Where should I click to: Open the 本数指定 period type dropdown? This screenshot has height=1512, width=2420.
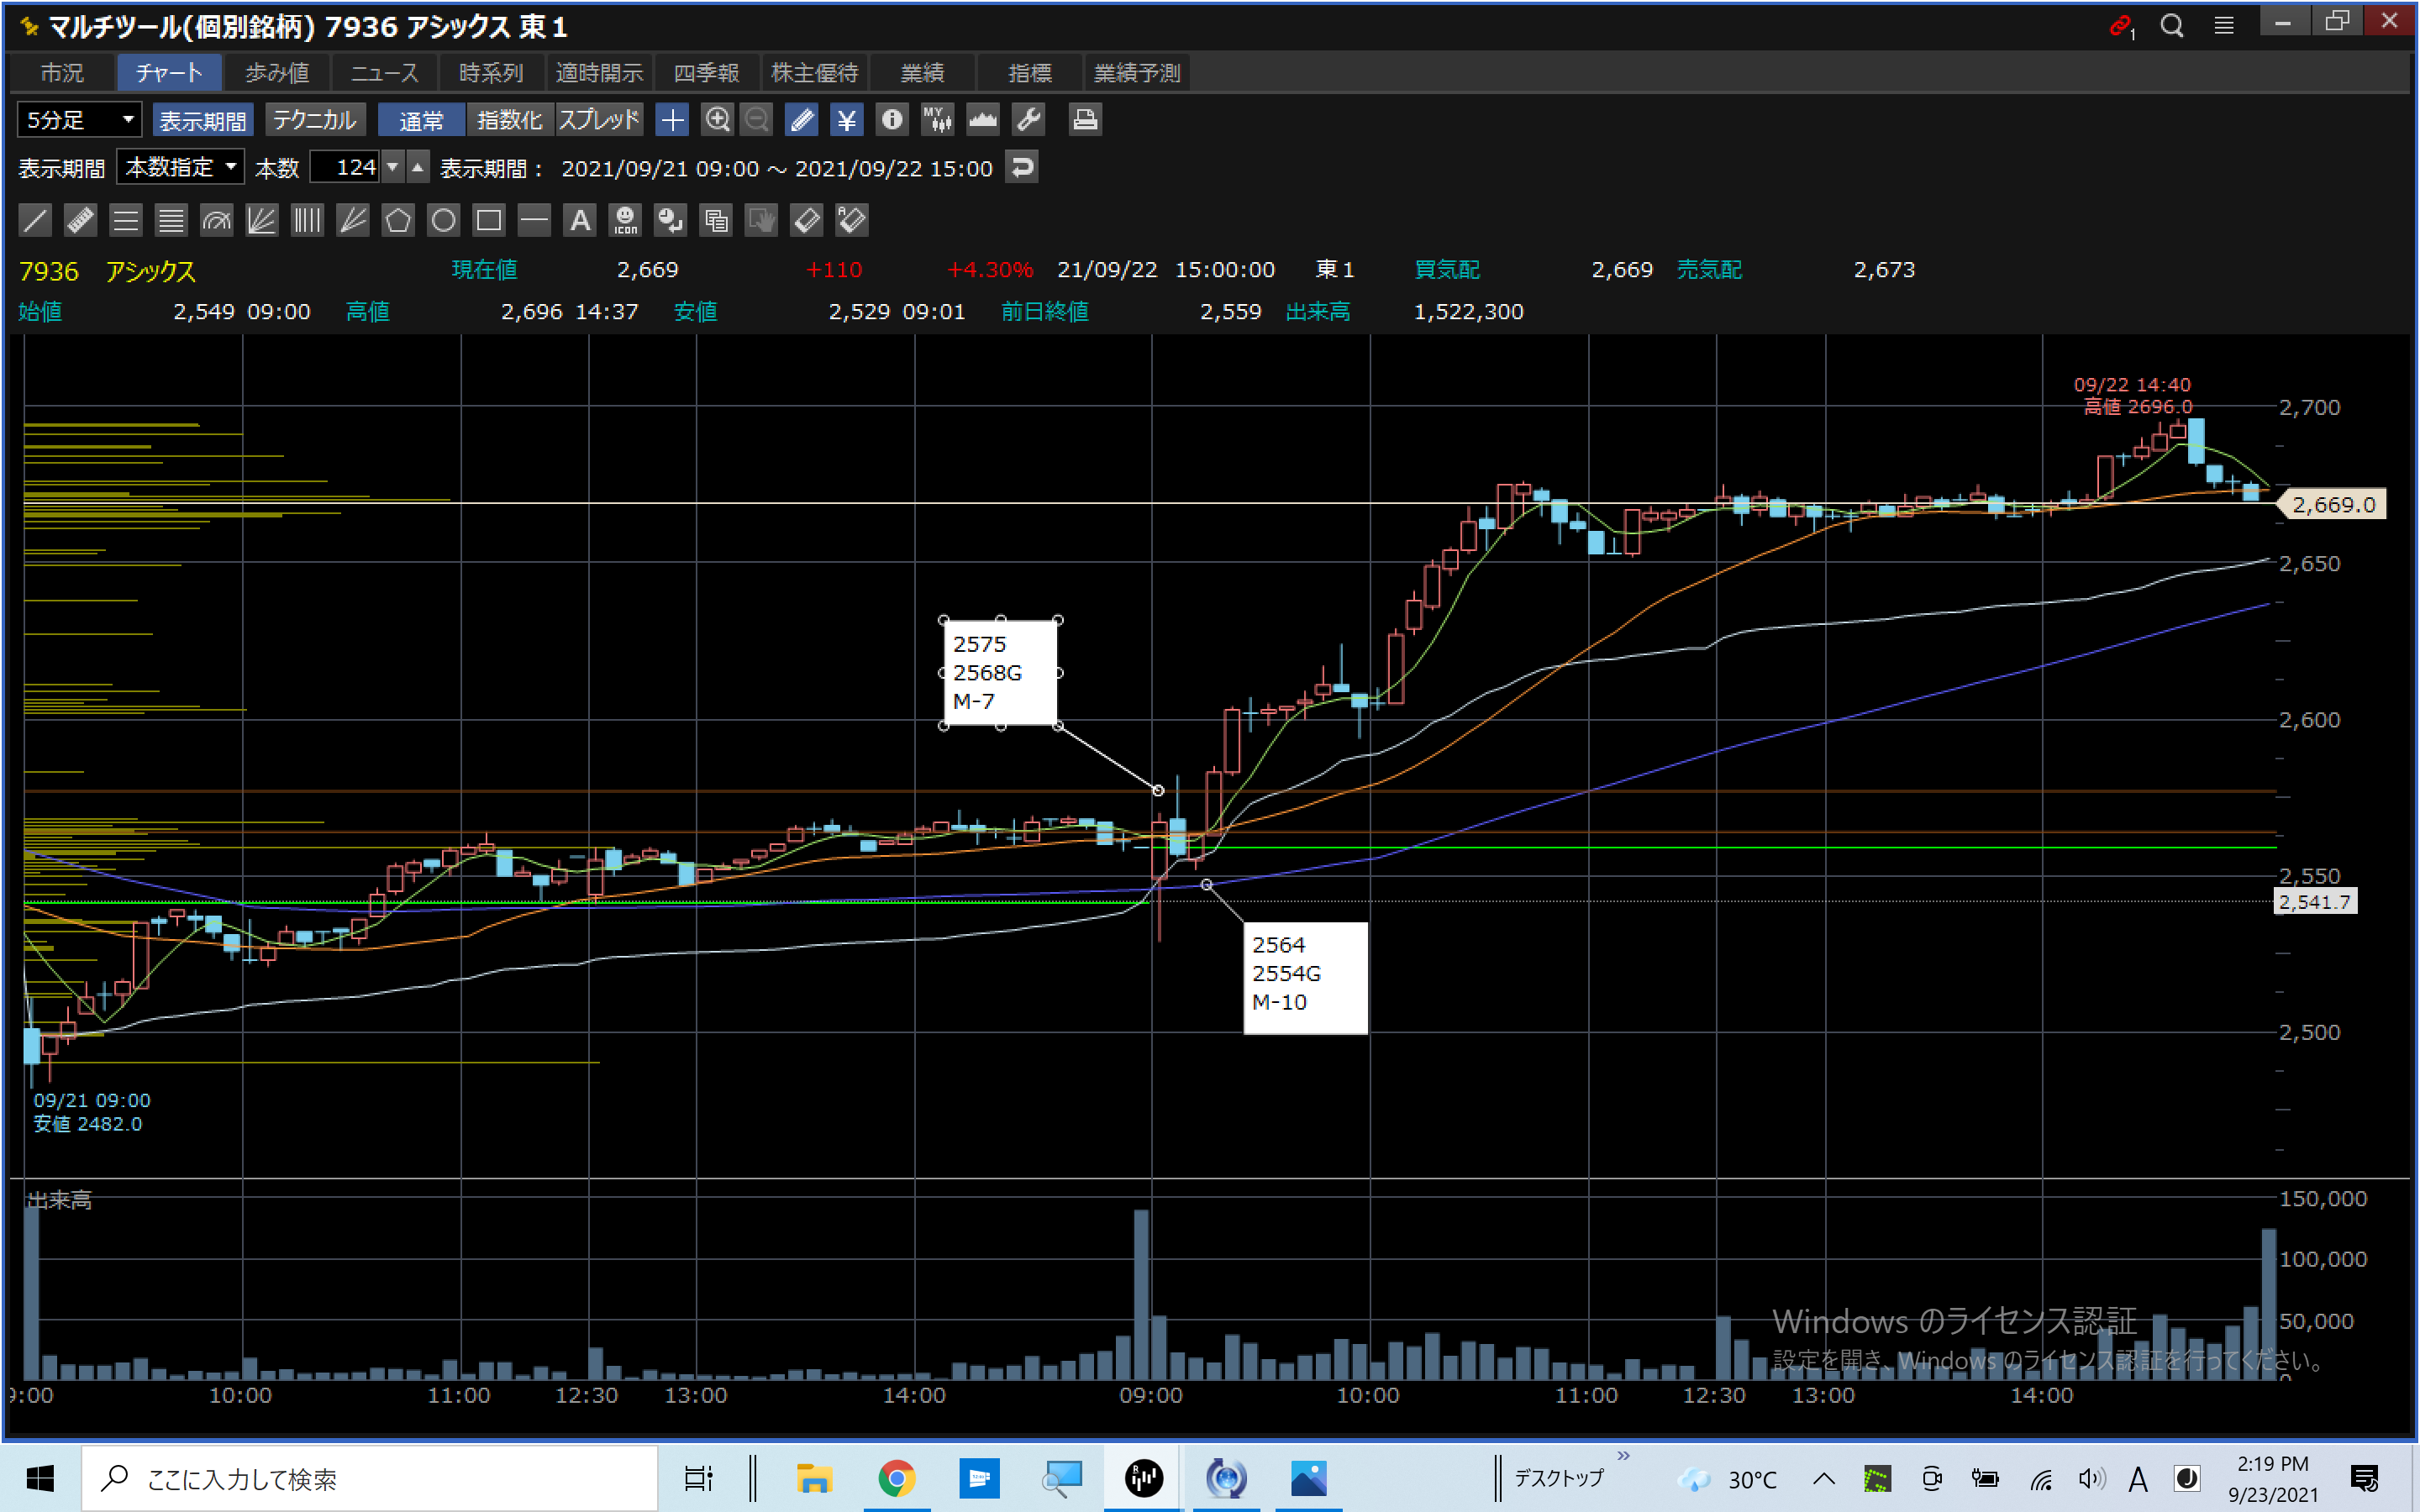[180, 167]
